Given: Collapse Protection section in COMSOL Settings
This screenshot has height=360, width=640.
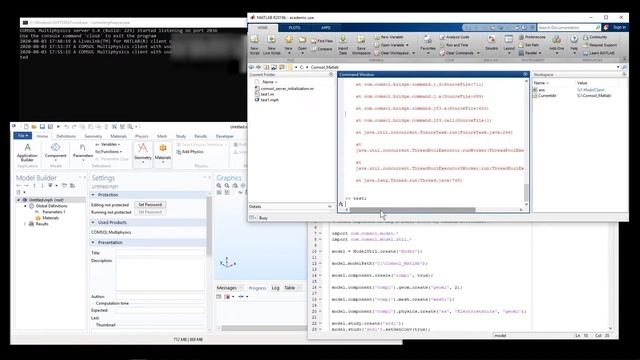Looking at the screenshot, I should tap(93, 195).
